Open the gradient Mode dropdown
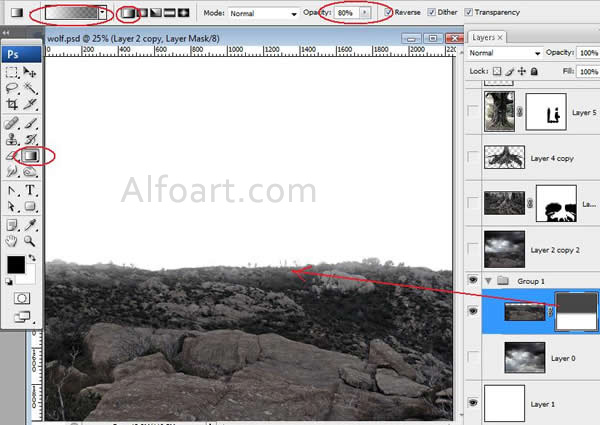 [294, 14]
